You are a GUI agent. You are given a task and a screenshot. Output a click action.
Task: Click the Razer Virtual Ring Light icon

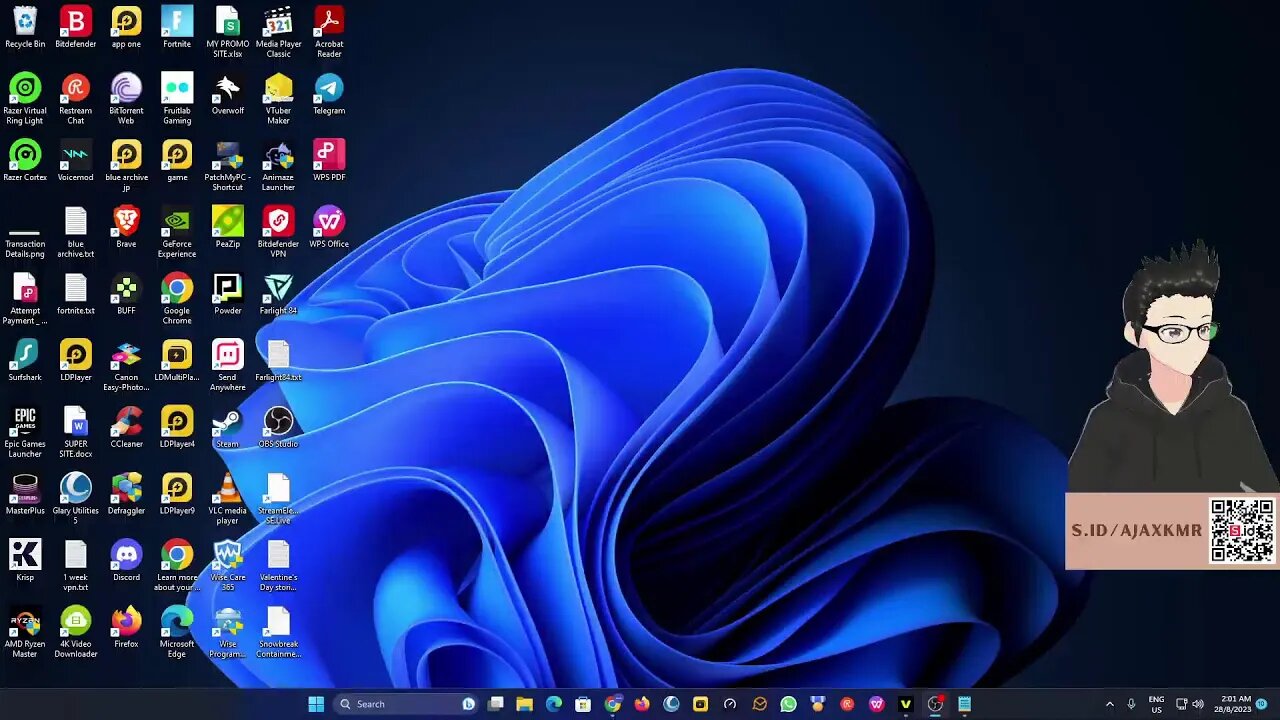coord(25,99)
